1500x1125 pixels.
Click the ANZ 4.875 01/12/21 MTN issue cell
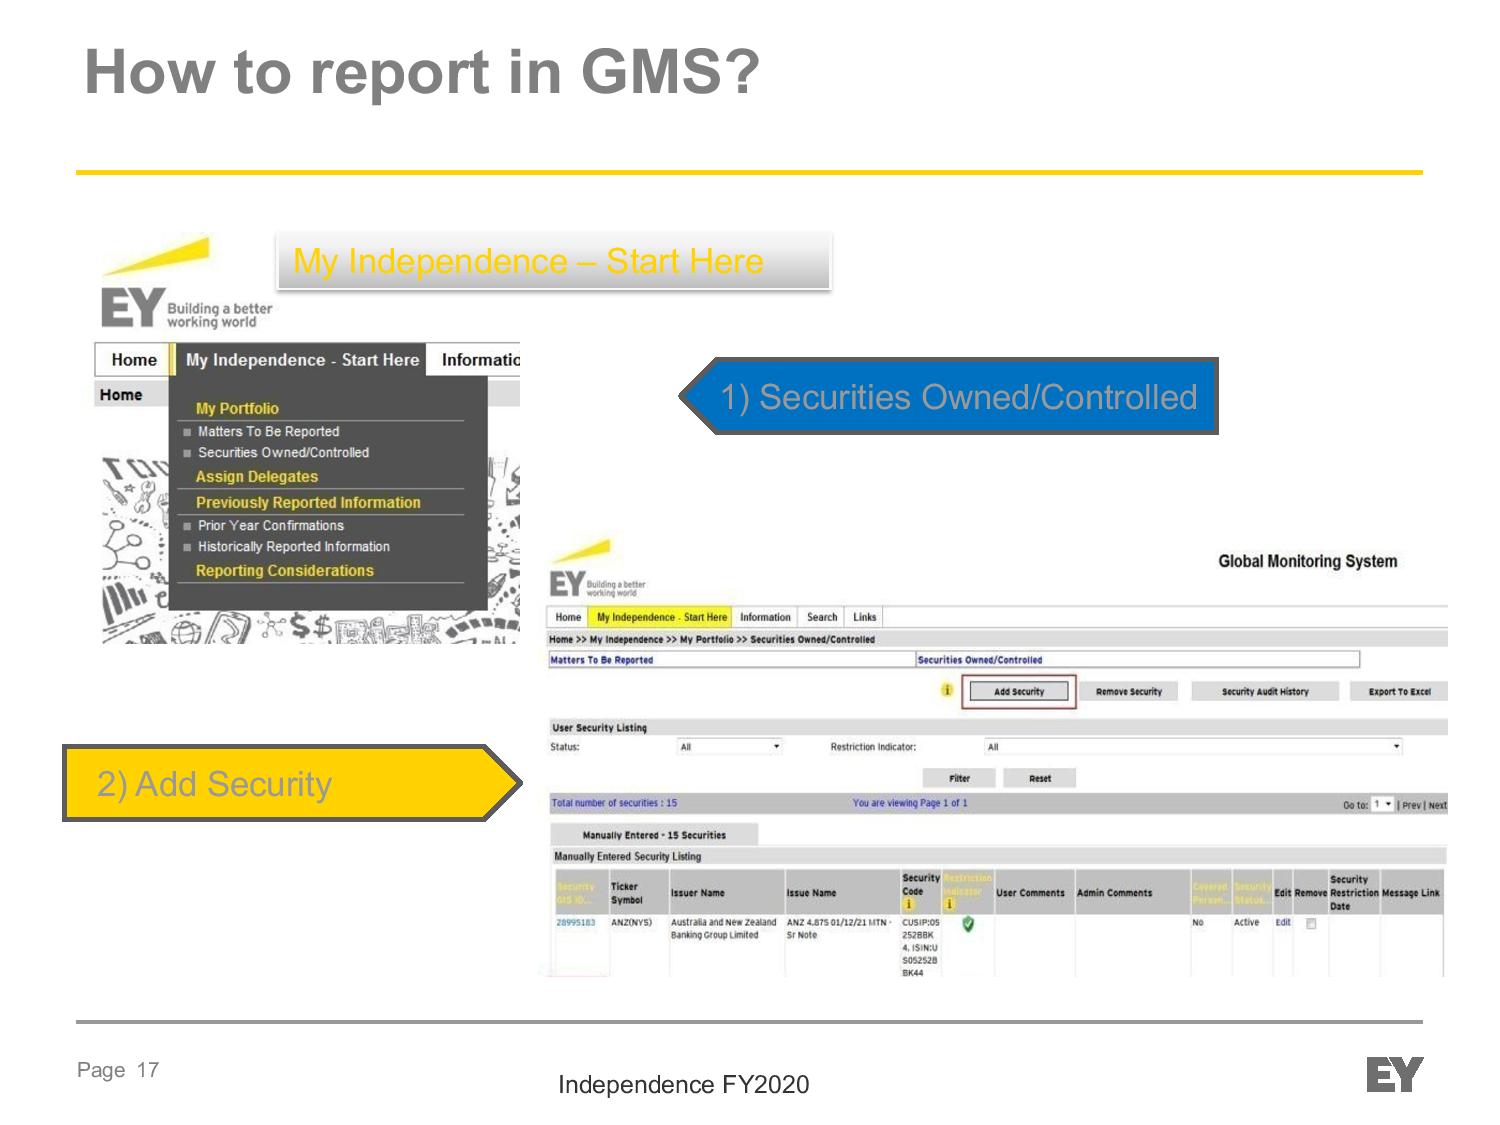[838, 929]
